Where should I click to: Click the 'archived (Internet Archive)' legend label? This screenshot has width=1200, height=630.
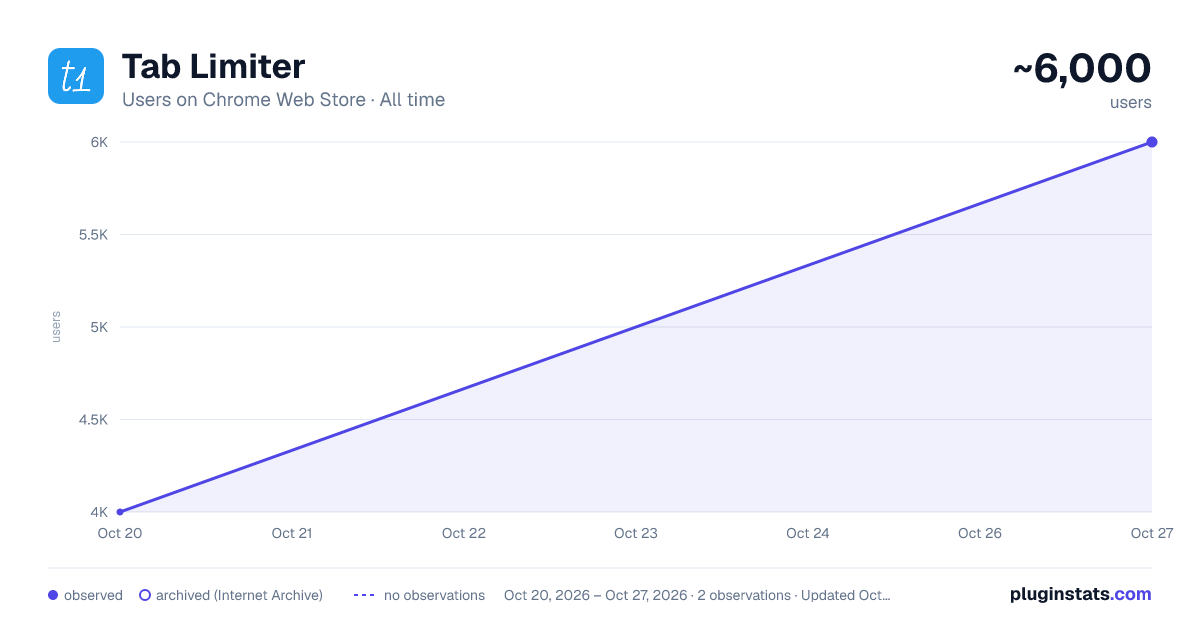click(x=239, y=595)
